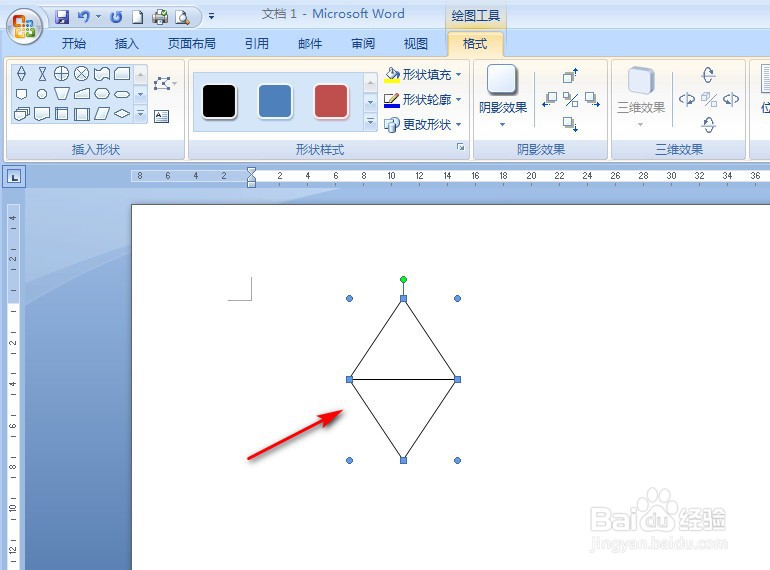770x570 pixels.
Task: Open the shape styles dialog launcher
Action: pos(461,146)
